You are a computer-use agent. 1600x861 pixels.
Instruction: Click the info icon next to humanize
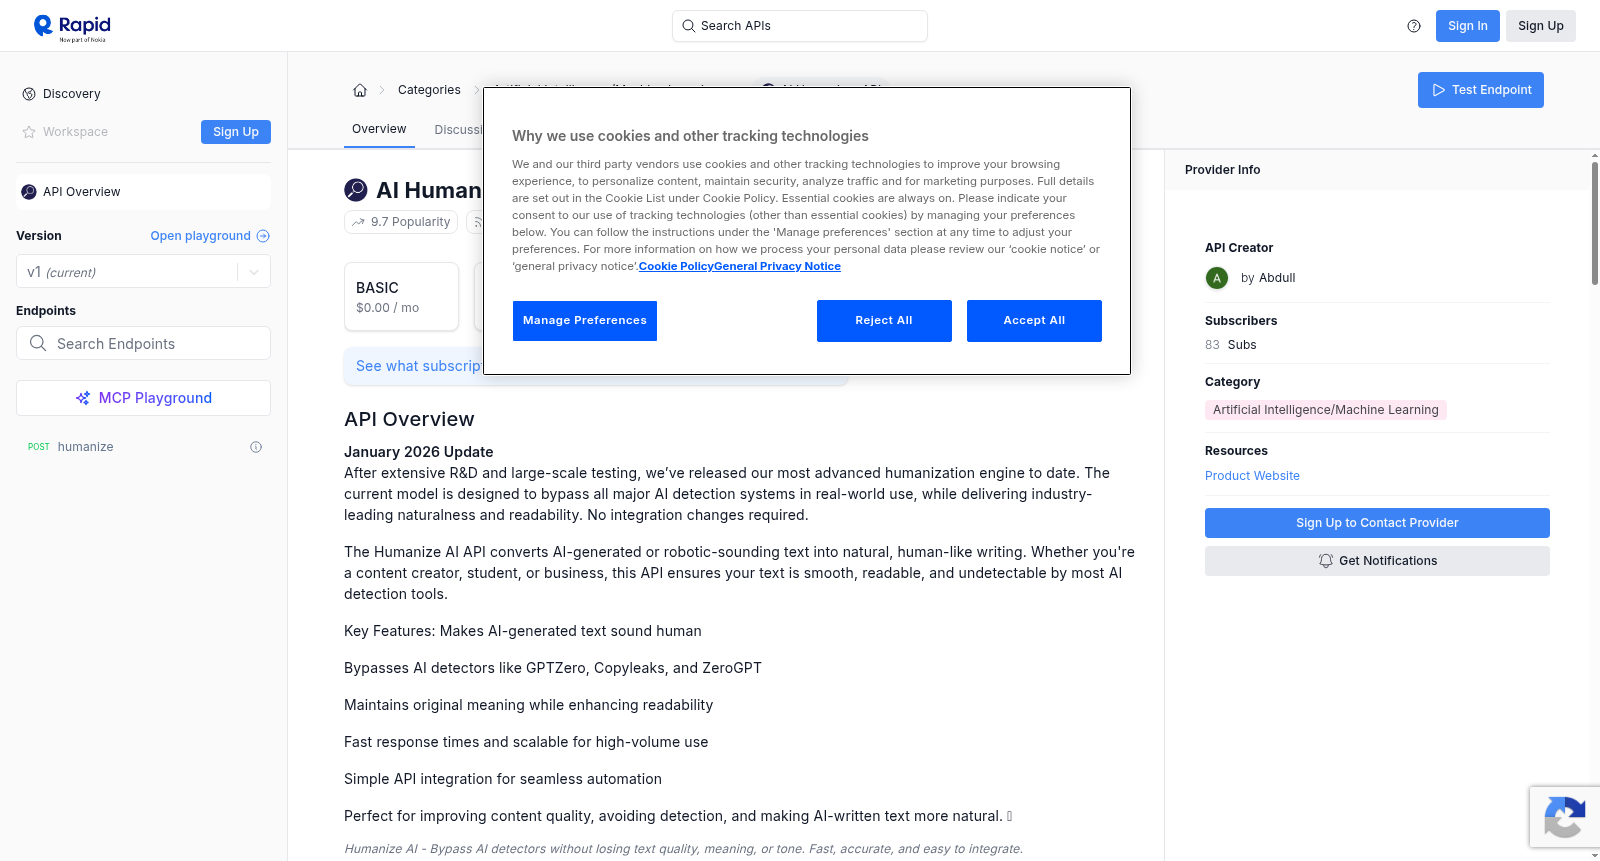coord(256,447)
